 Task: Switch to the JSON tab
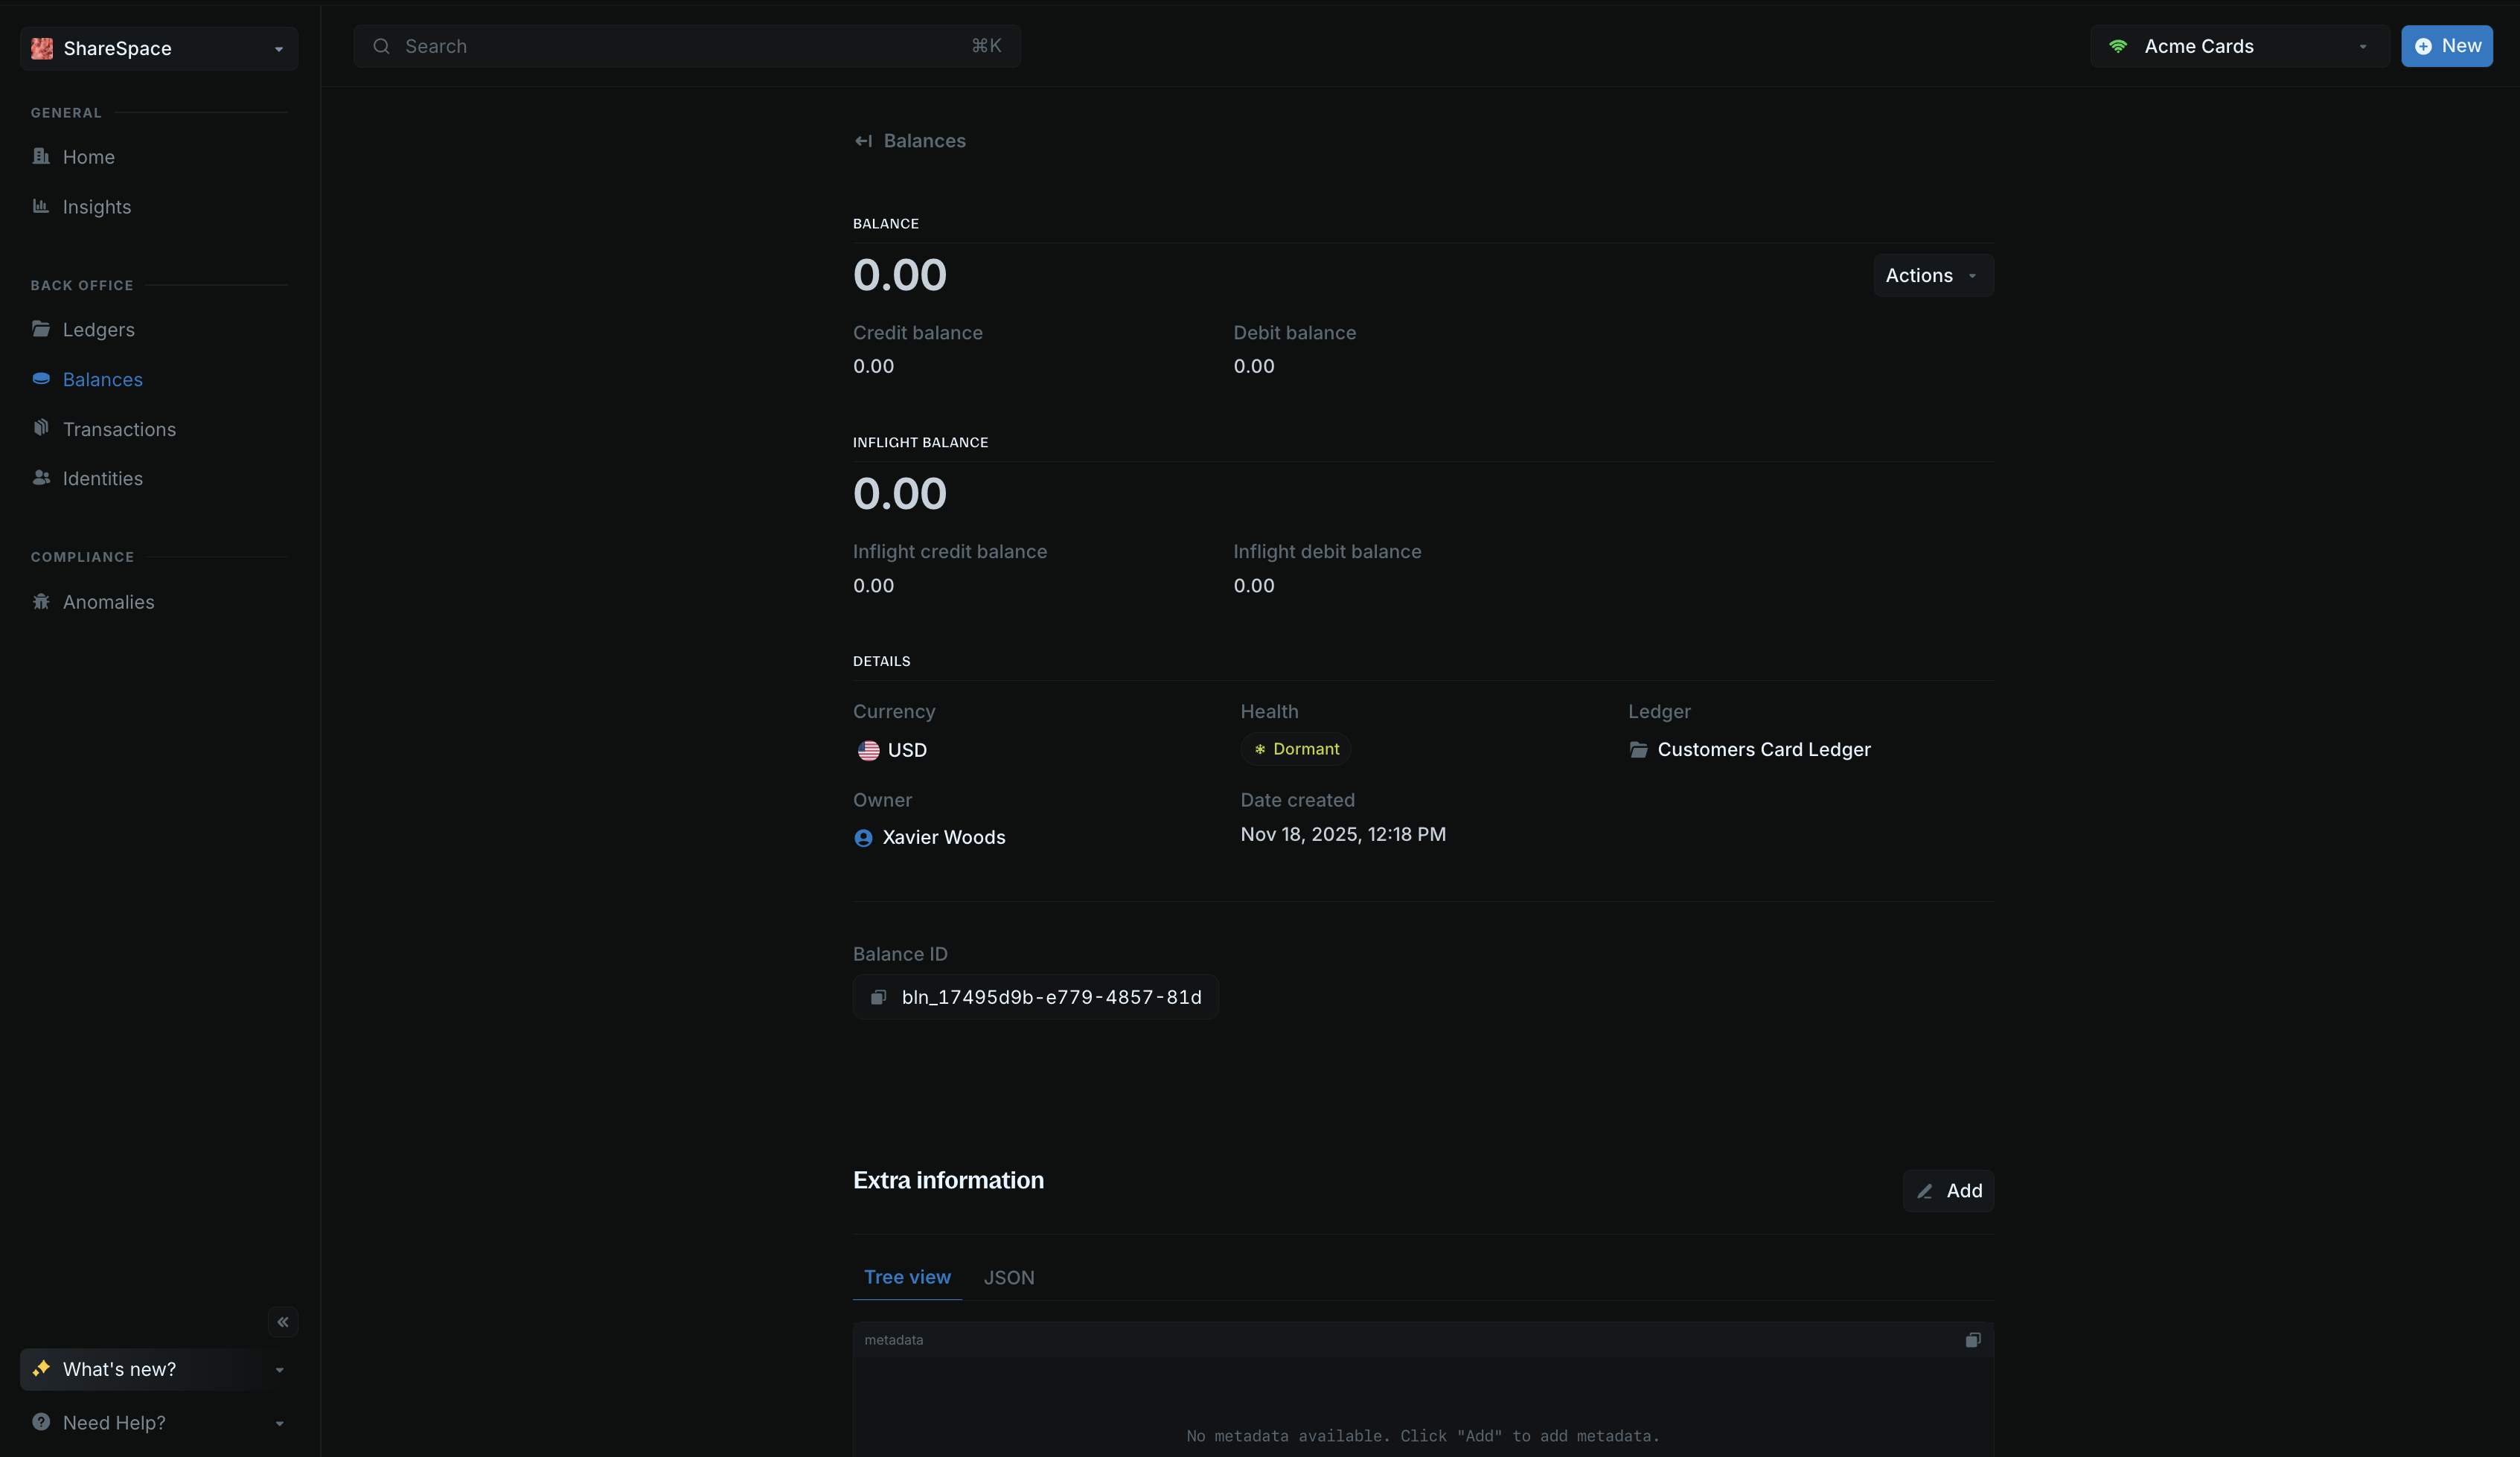[1008, 1277]
